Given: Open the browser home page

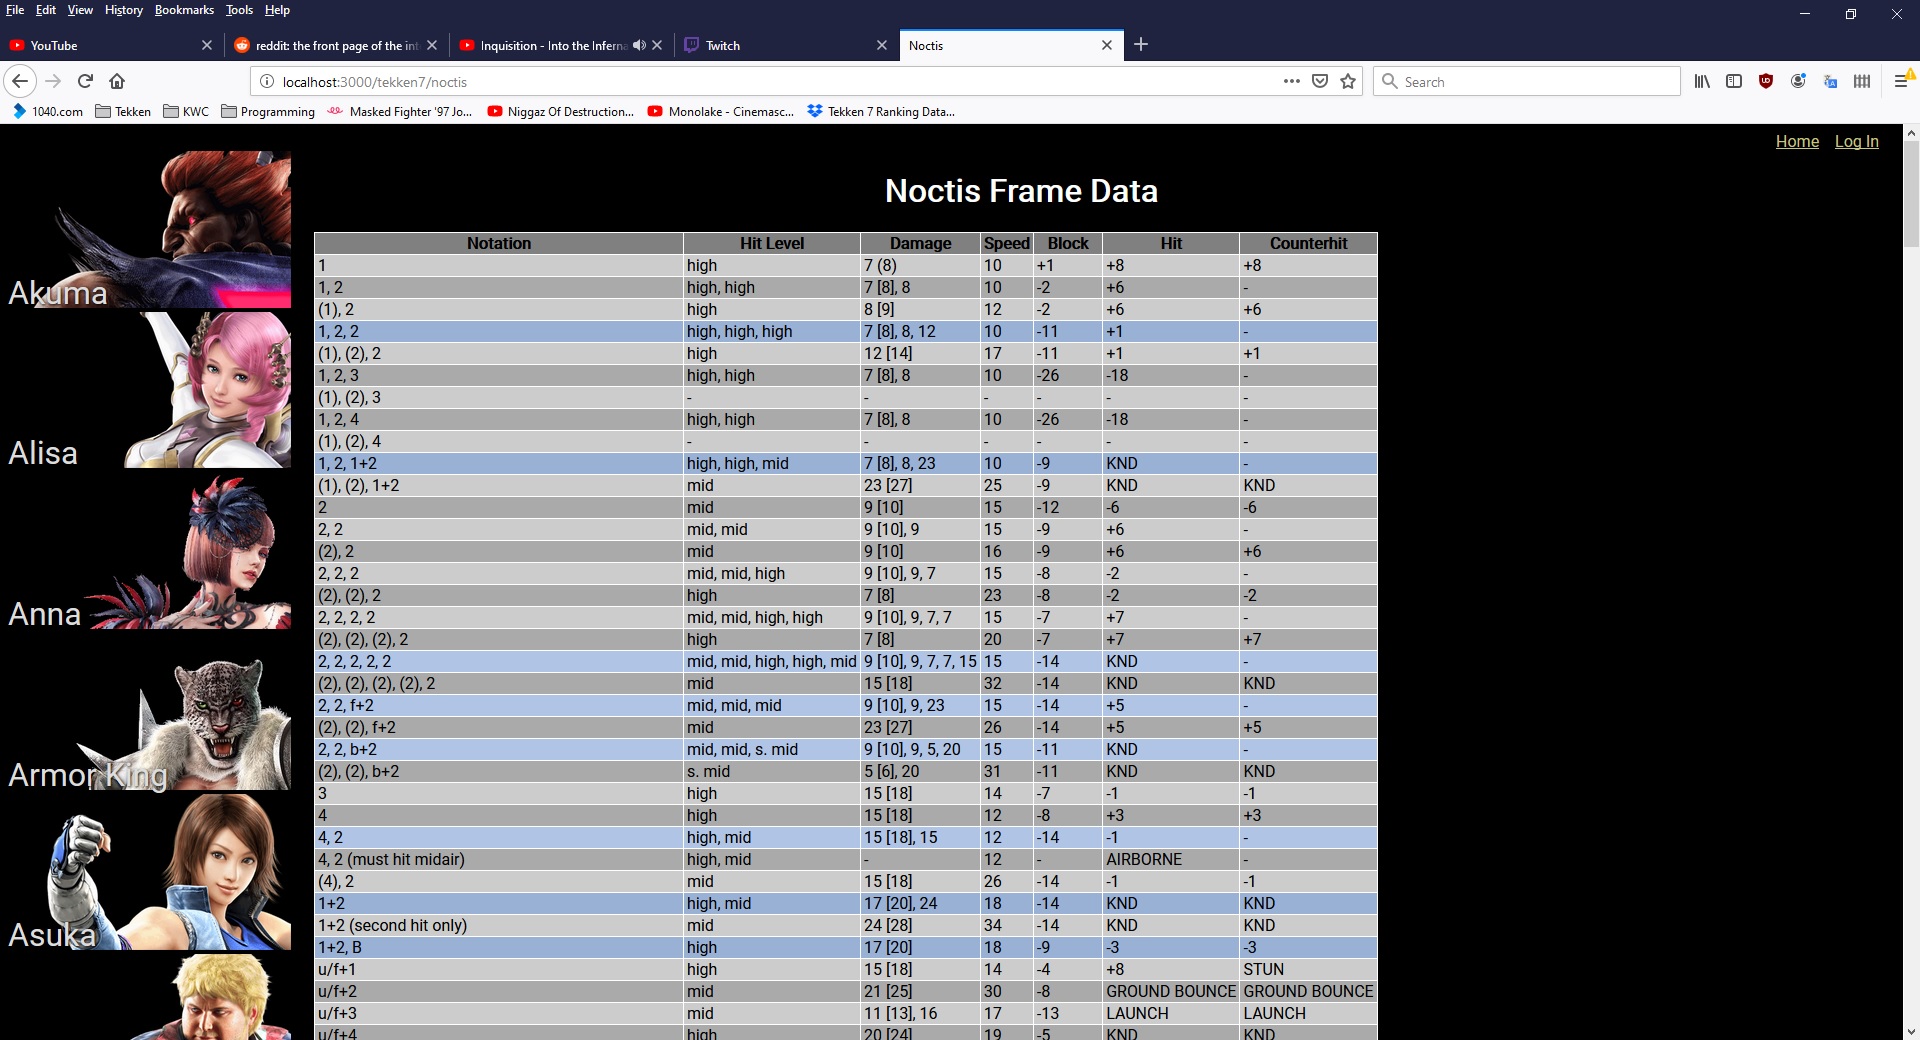Looking at the screenshot, I should [117, 81].
